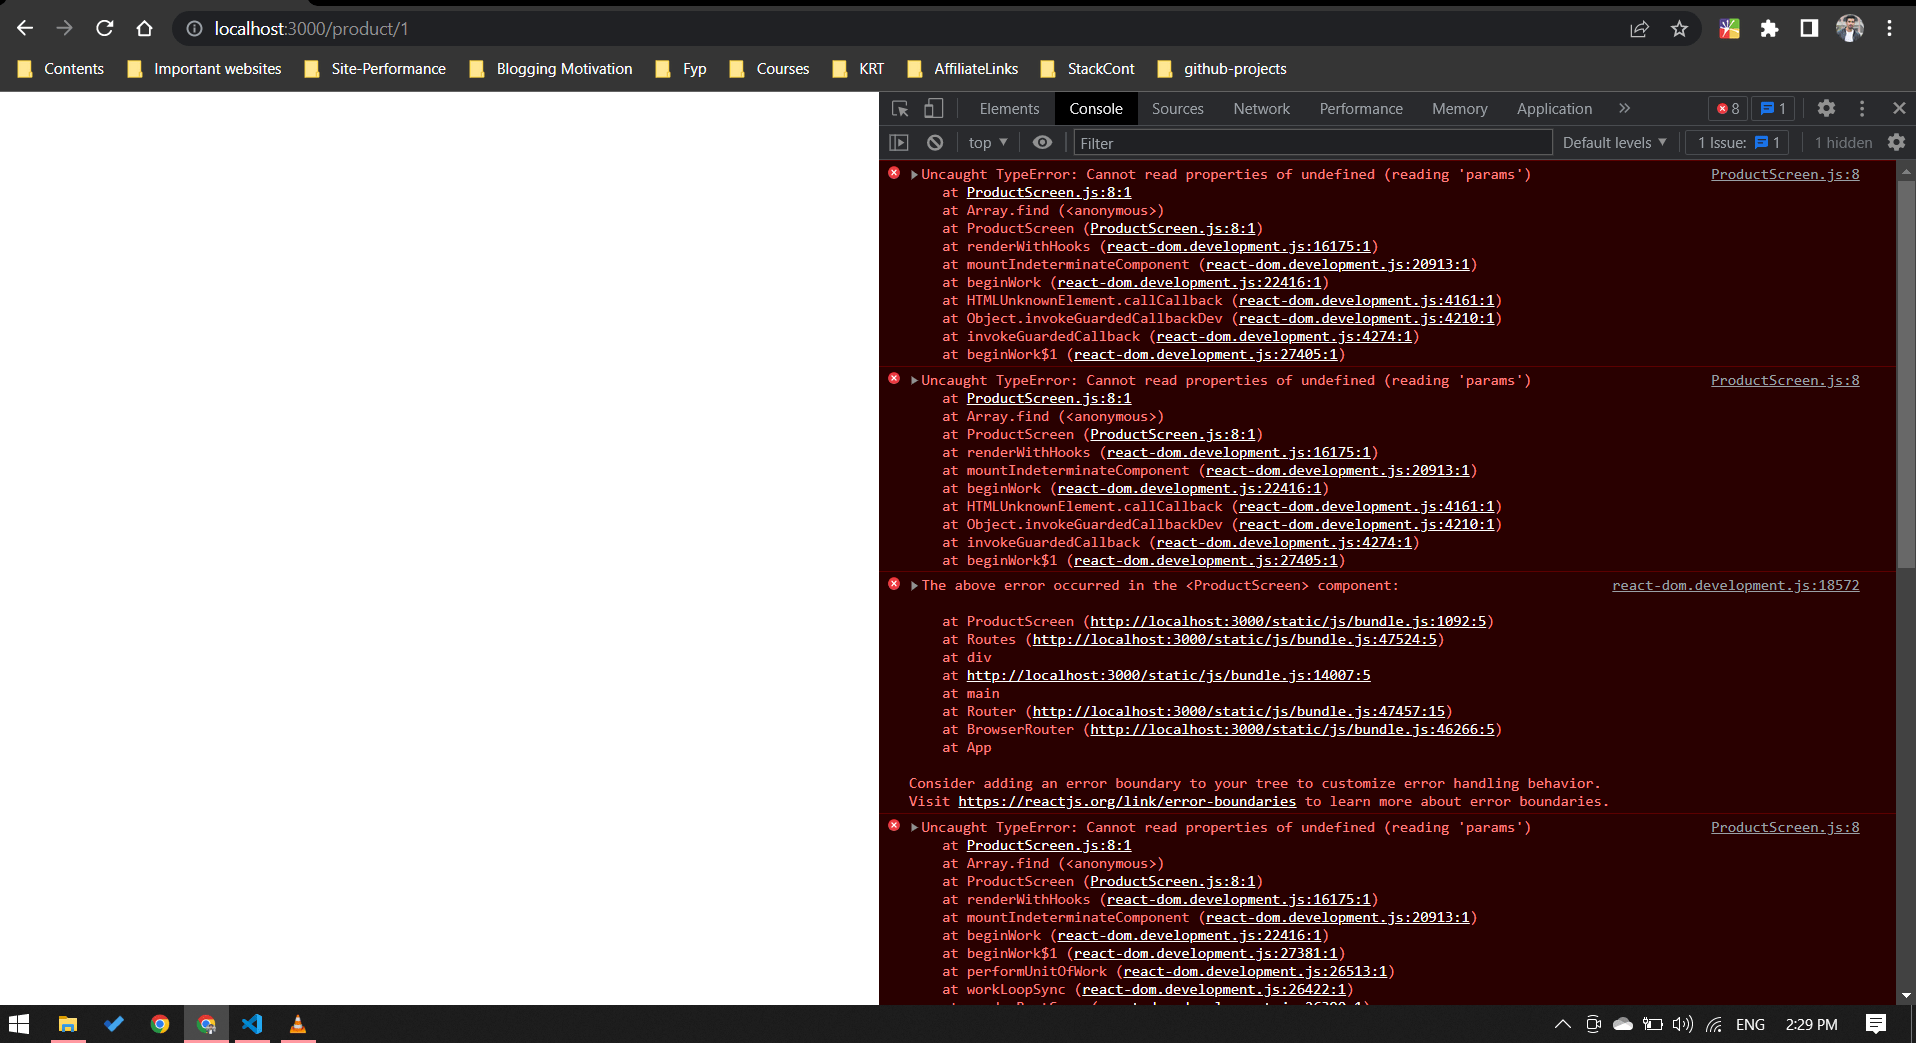Open the Site-Performance bookmark folder
The width and height of the screenshot is (1916, 1043).
click(x=374, y=69)
